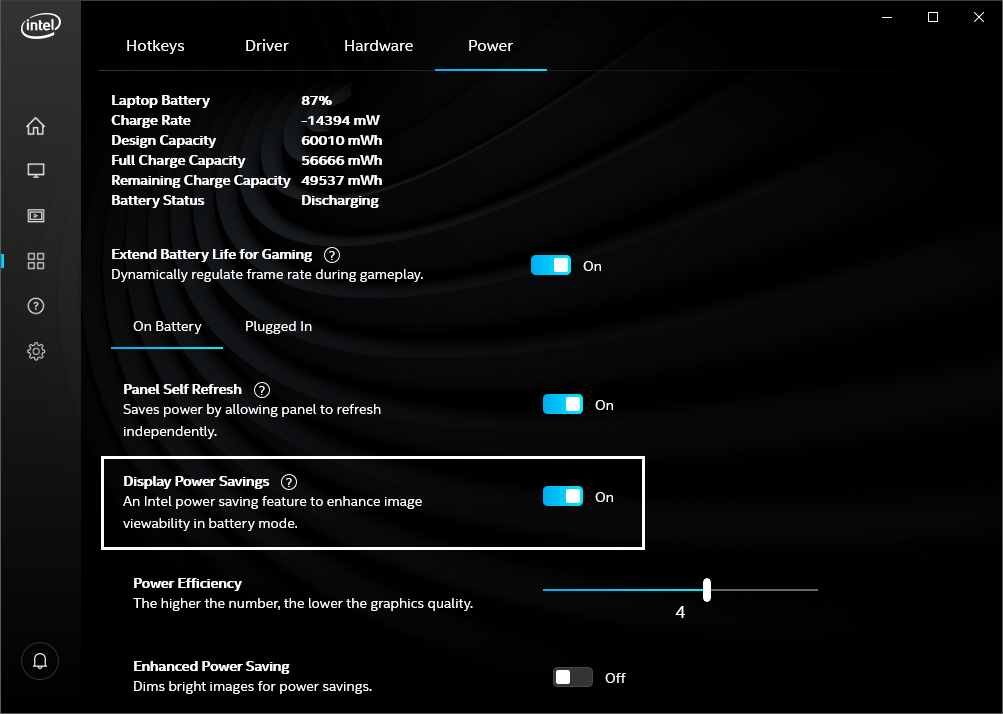Open the Support question mark icon
1003x714 pixels.
click(x=36, y=306)
